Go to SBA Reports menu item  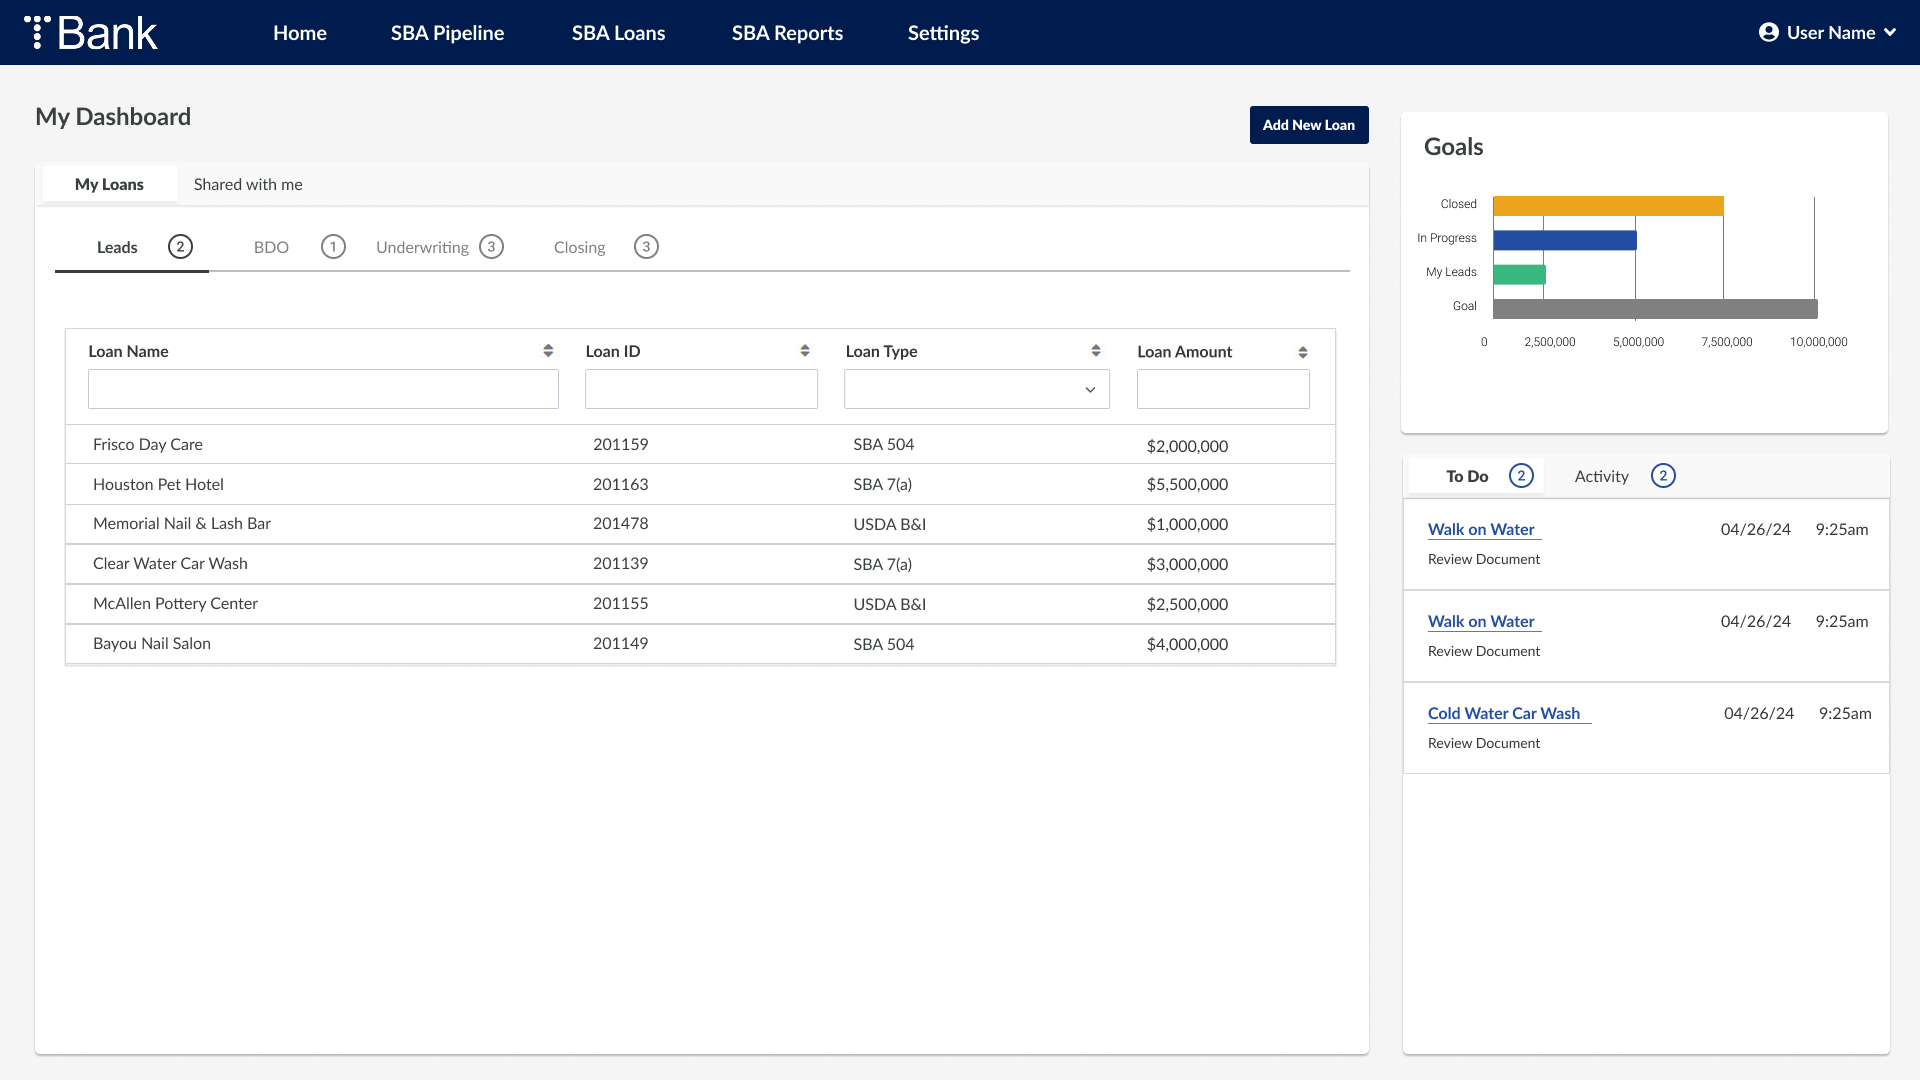click(787, 32)
